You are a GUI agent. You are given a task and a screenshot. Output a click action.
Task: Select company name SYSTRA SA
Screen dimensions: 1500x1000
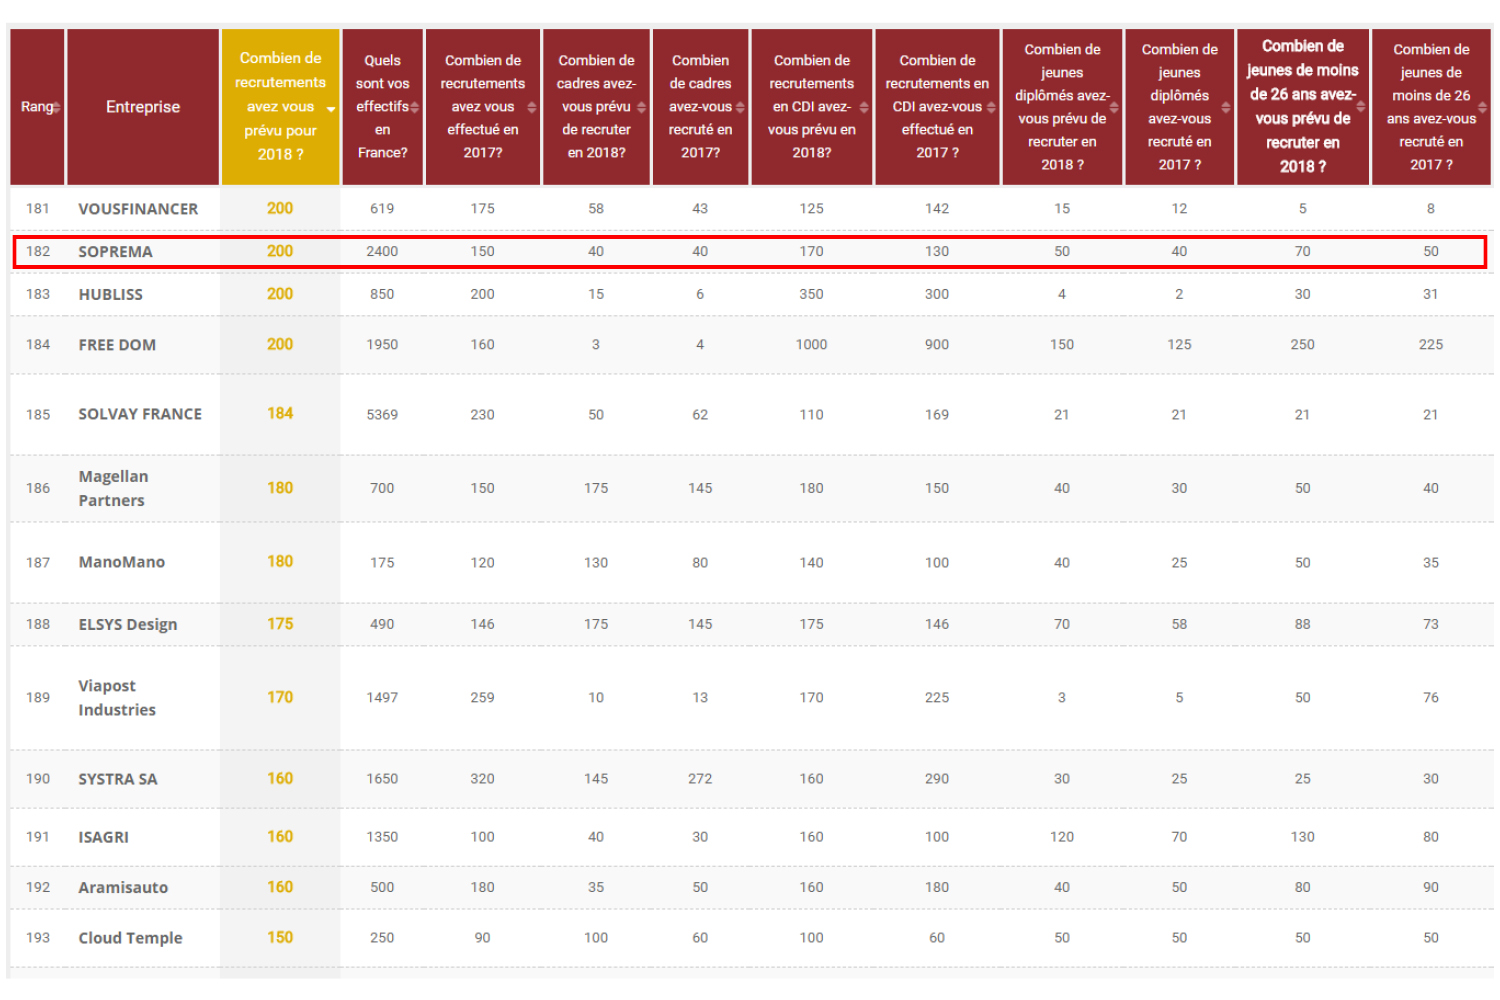point(118,779)
